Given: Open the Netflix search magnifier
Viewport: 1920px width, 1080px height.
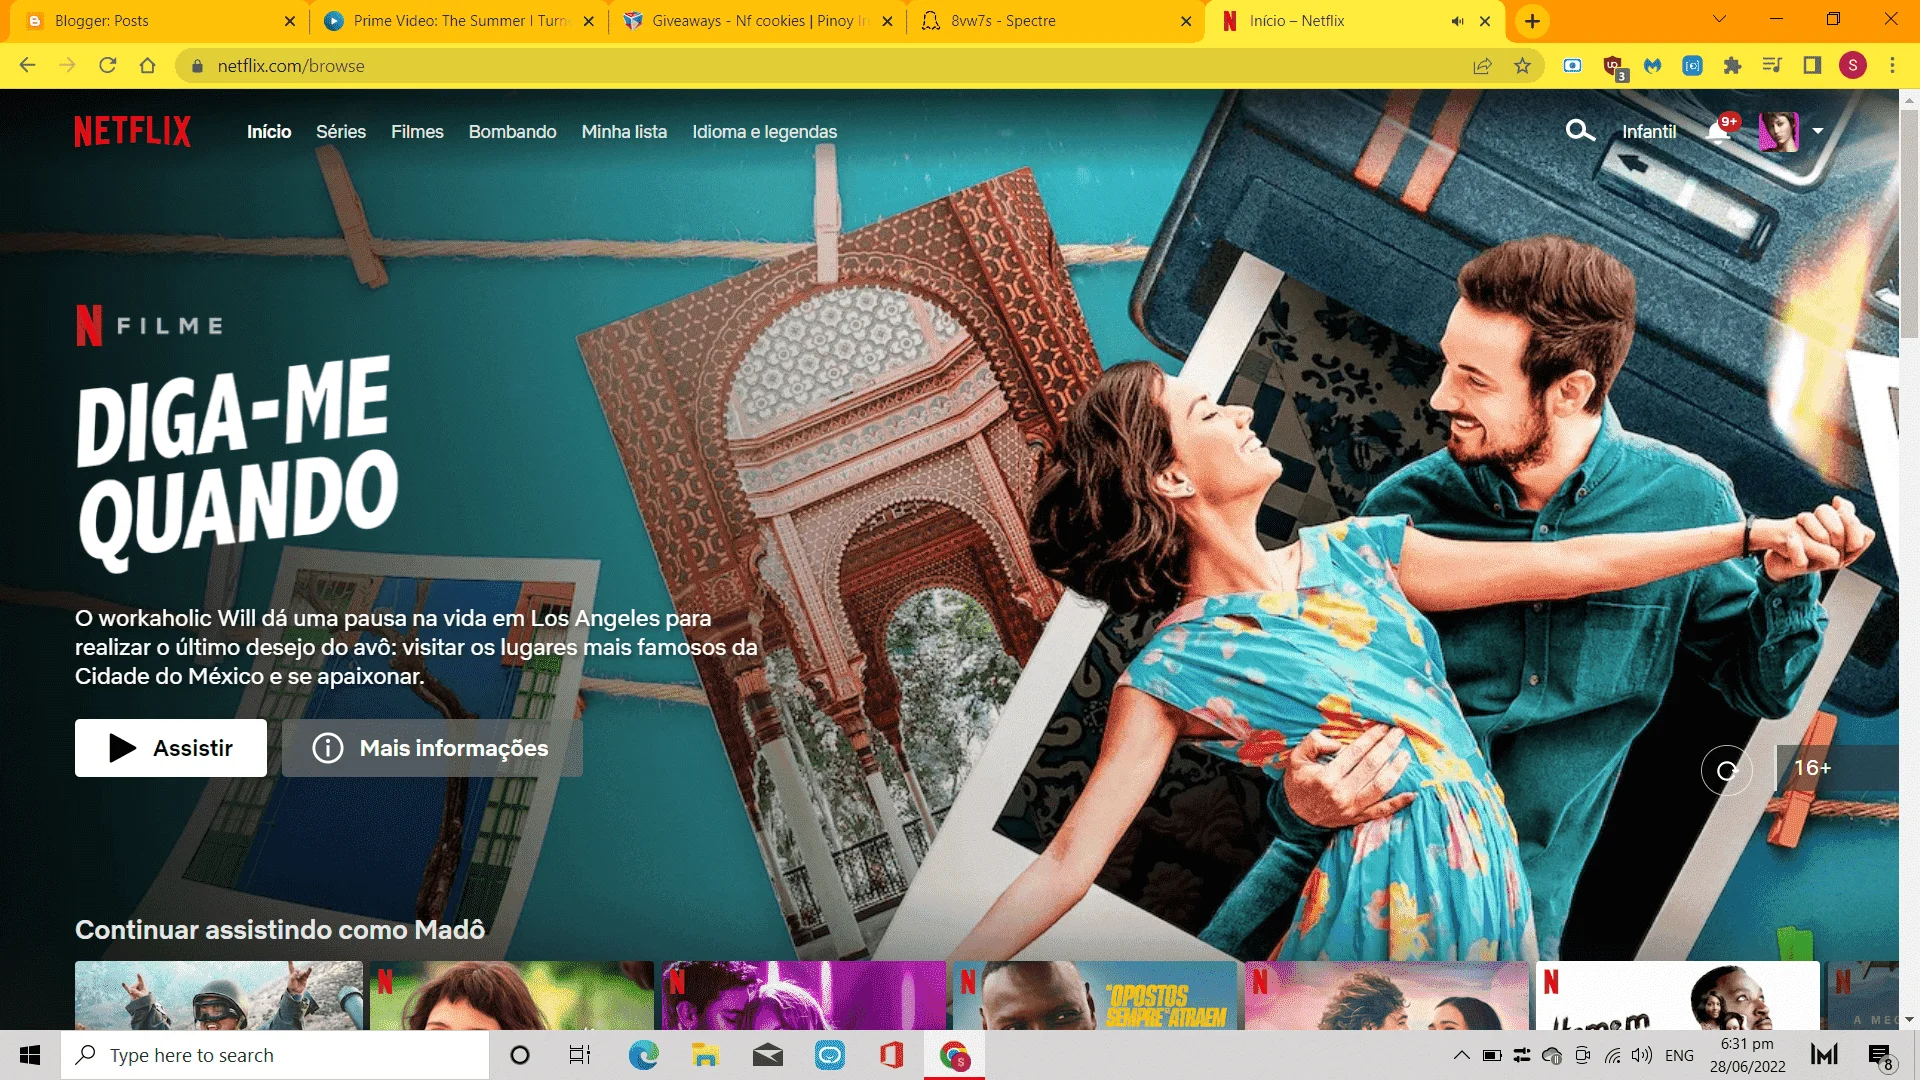Looking at the screenshot, I should 1580,131.
